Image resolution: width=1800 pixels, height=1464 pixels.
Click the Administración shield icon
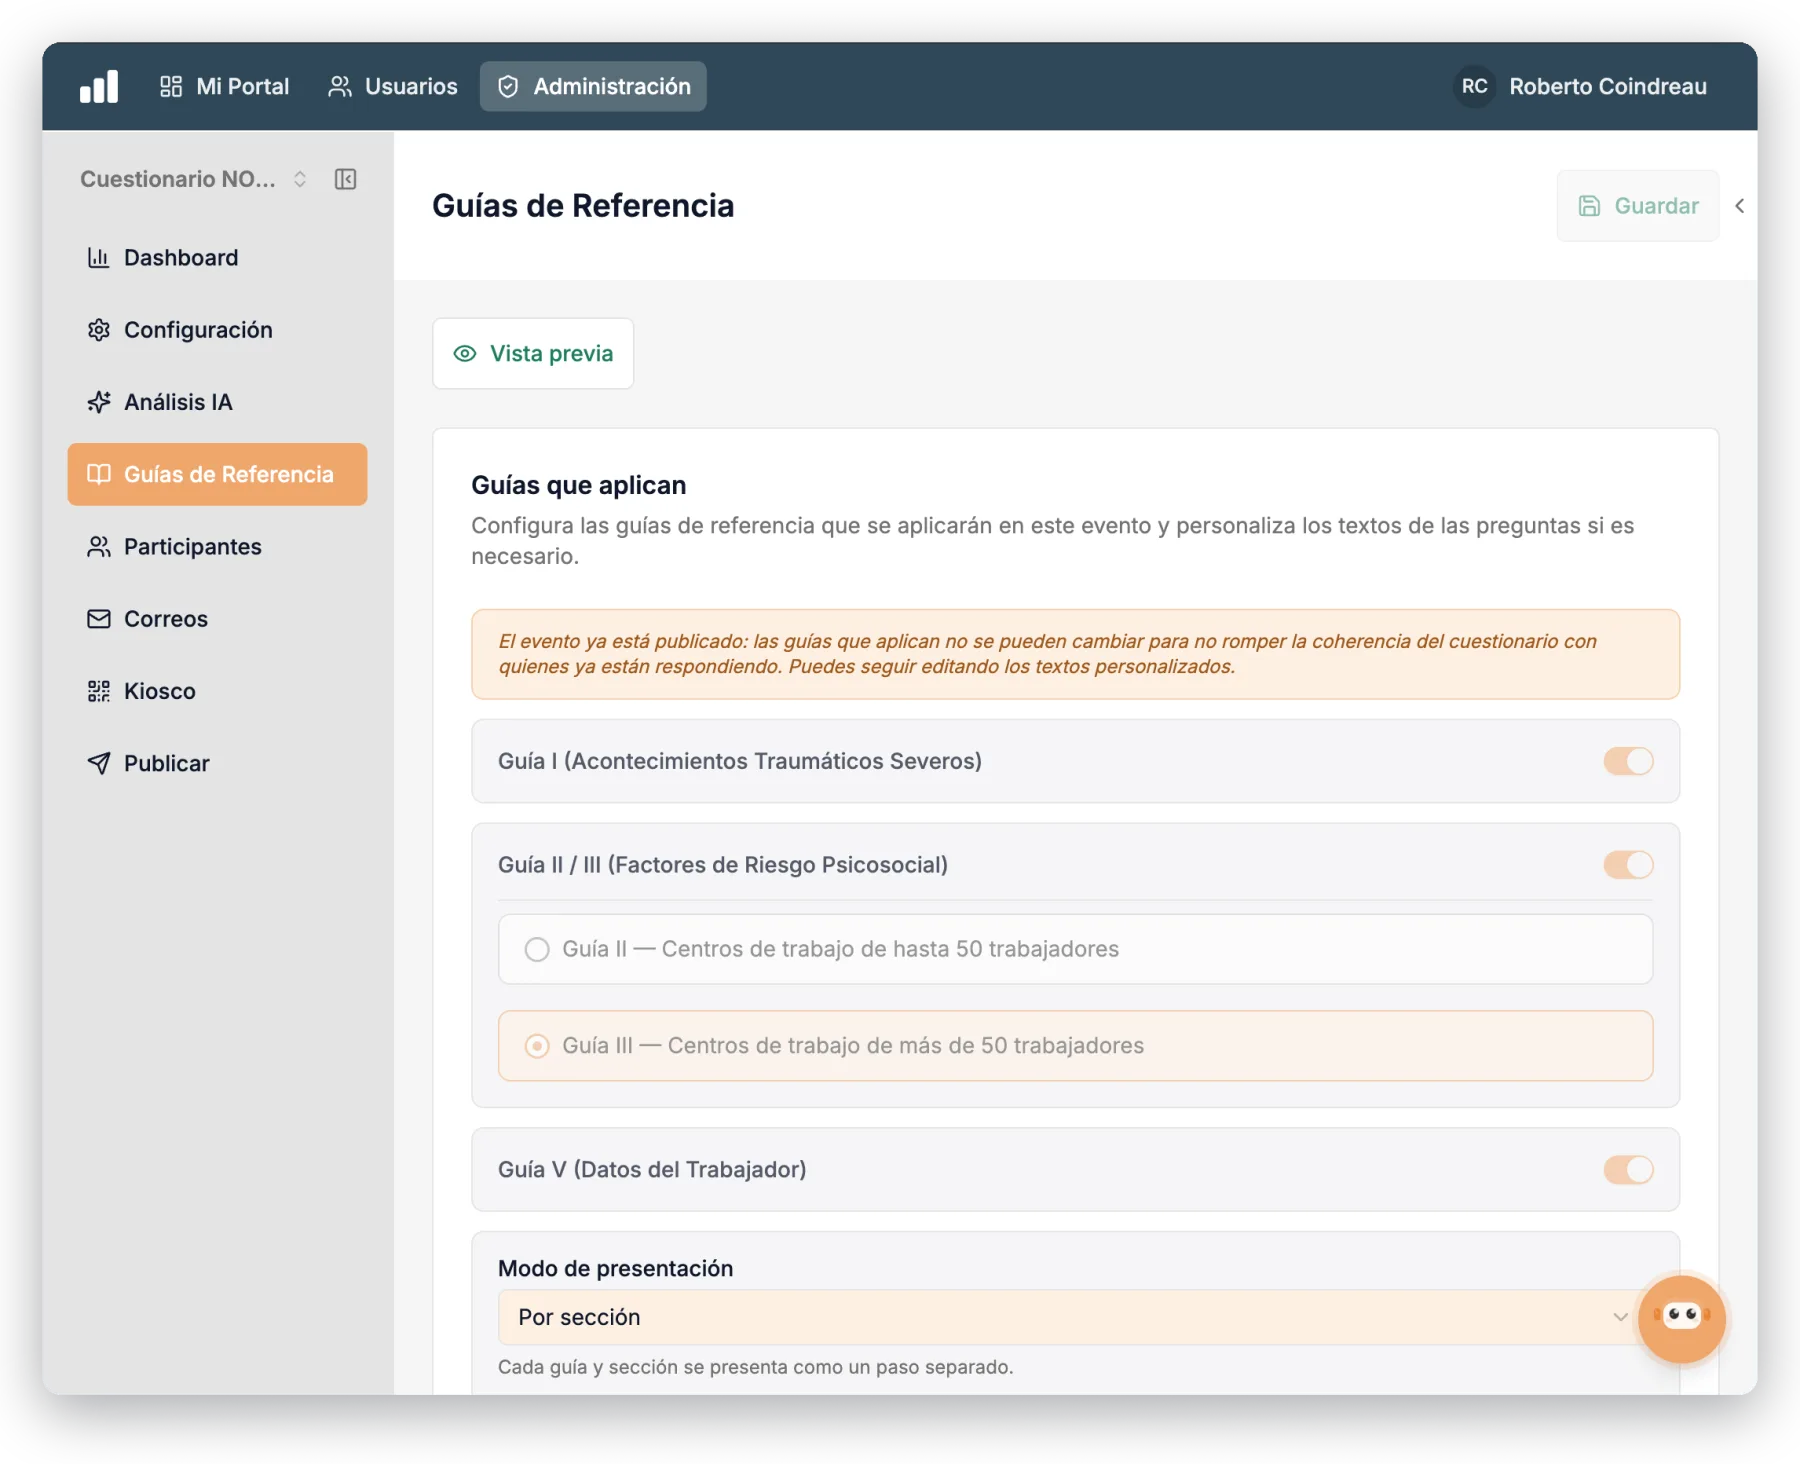508,87
